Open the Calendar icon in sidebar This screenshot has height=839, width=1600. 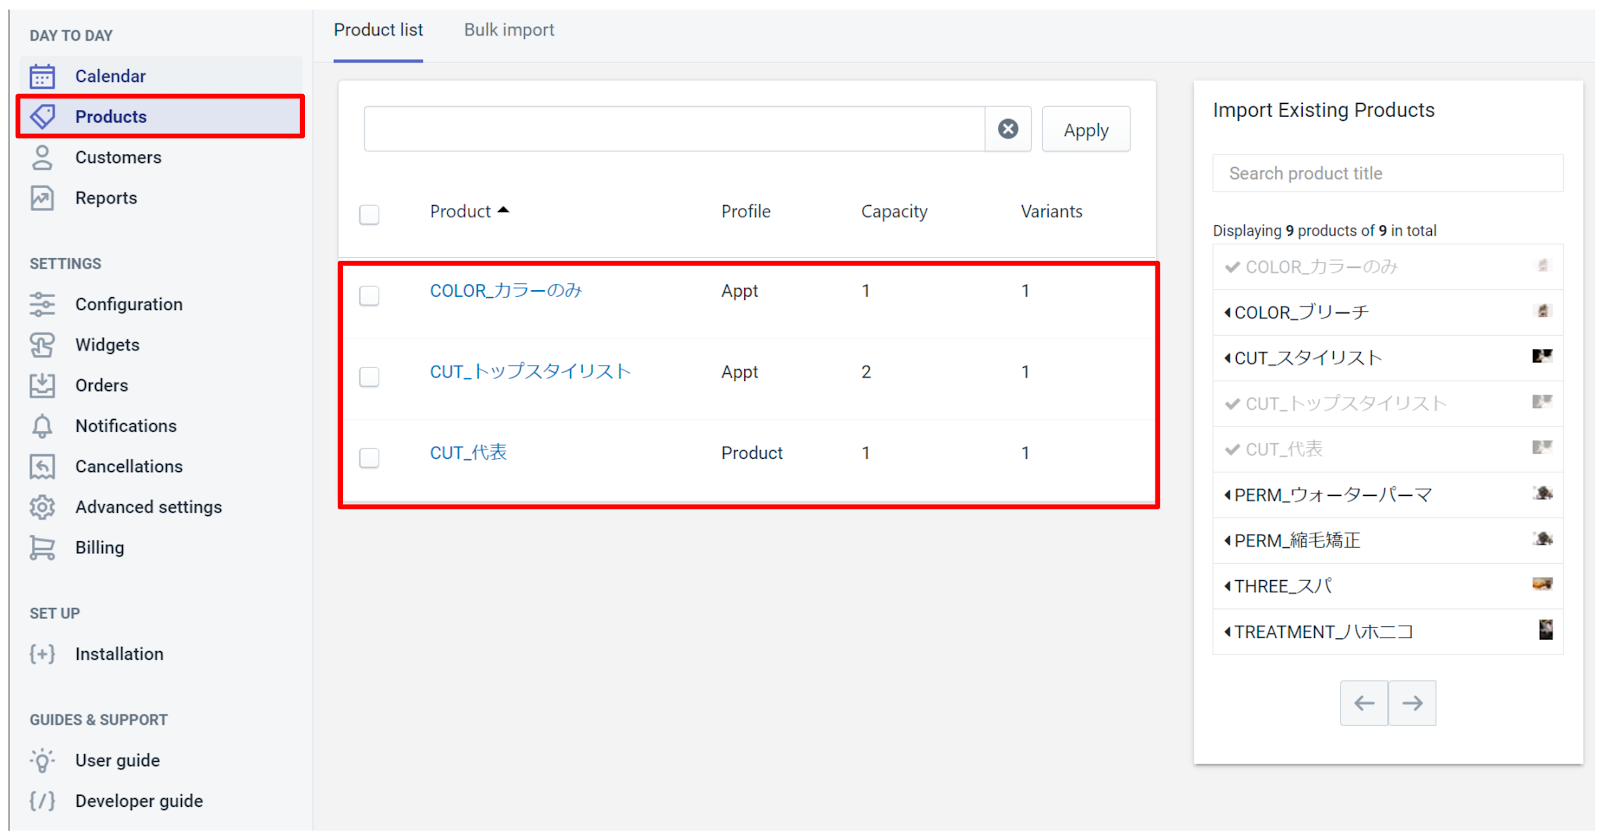pyautogui.click(x=42, y=76)
